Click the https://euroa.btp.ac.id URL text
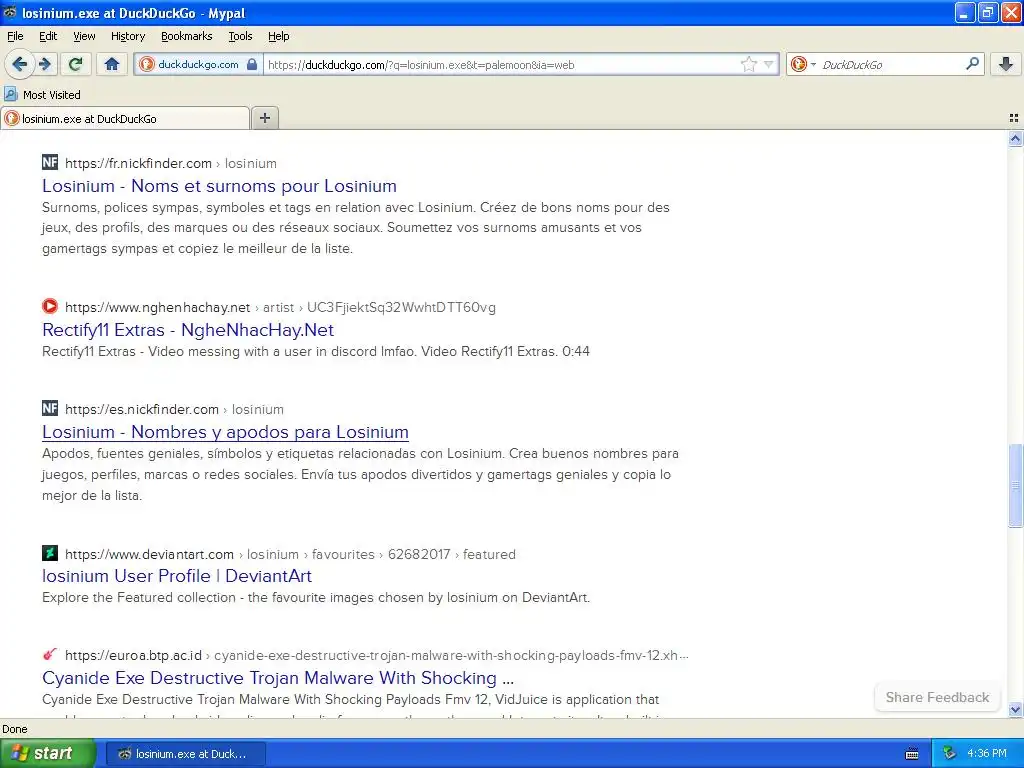 click(133, 655)
